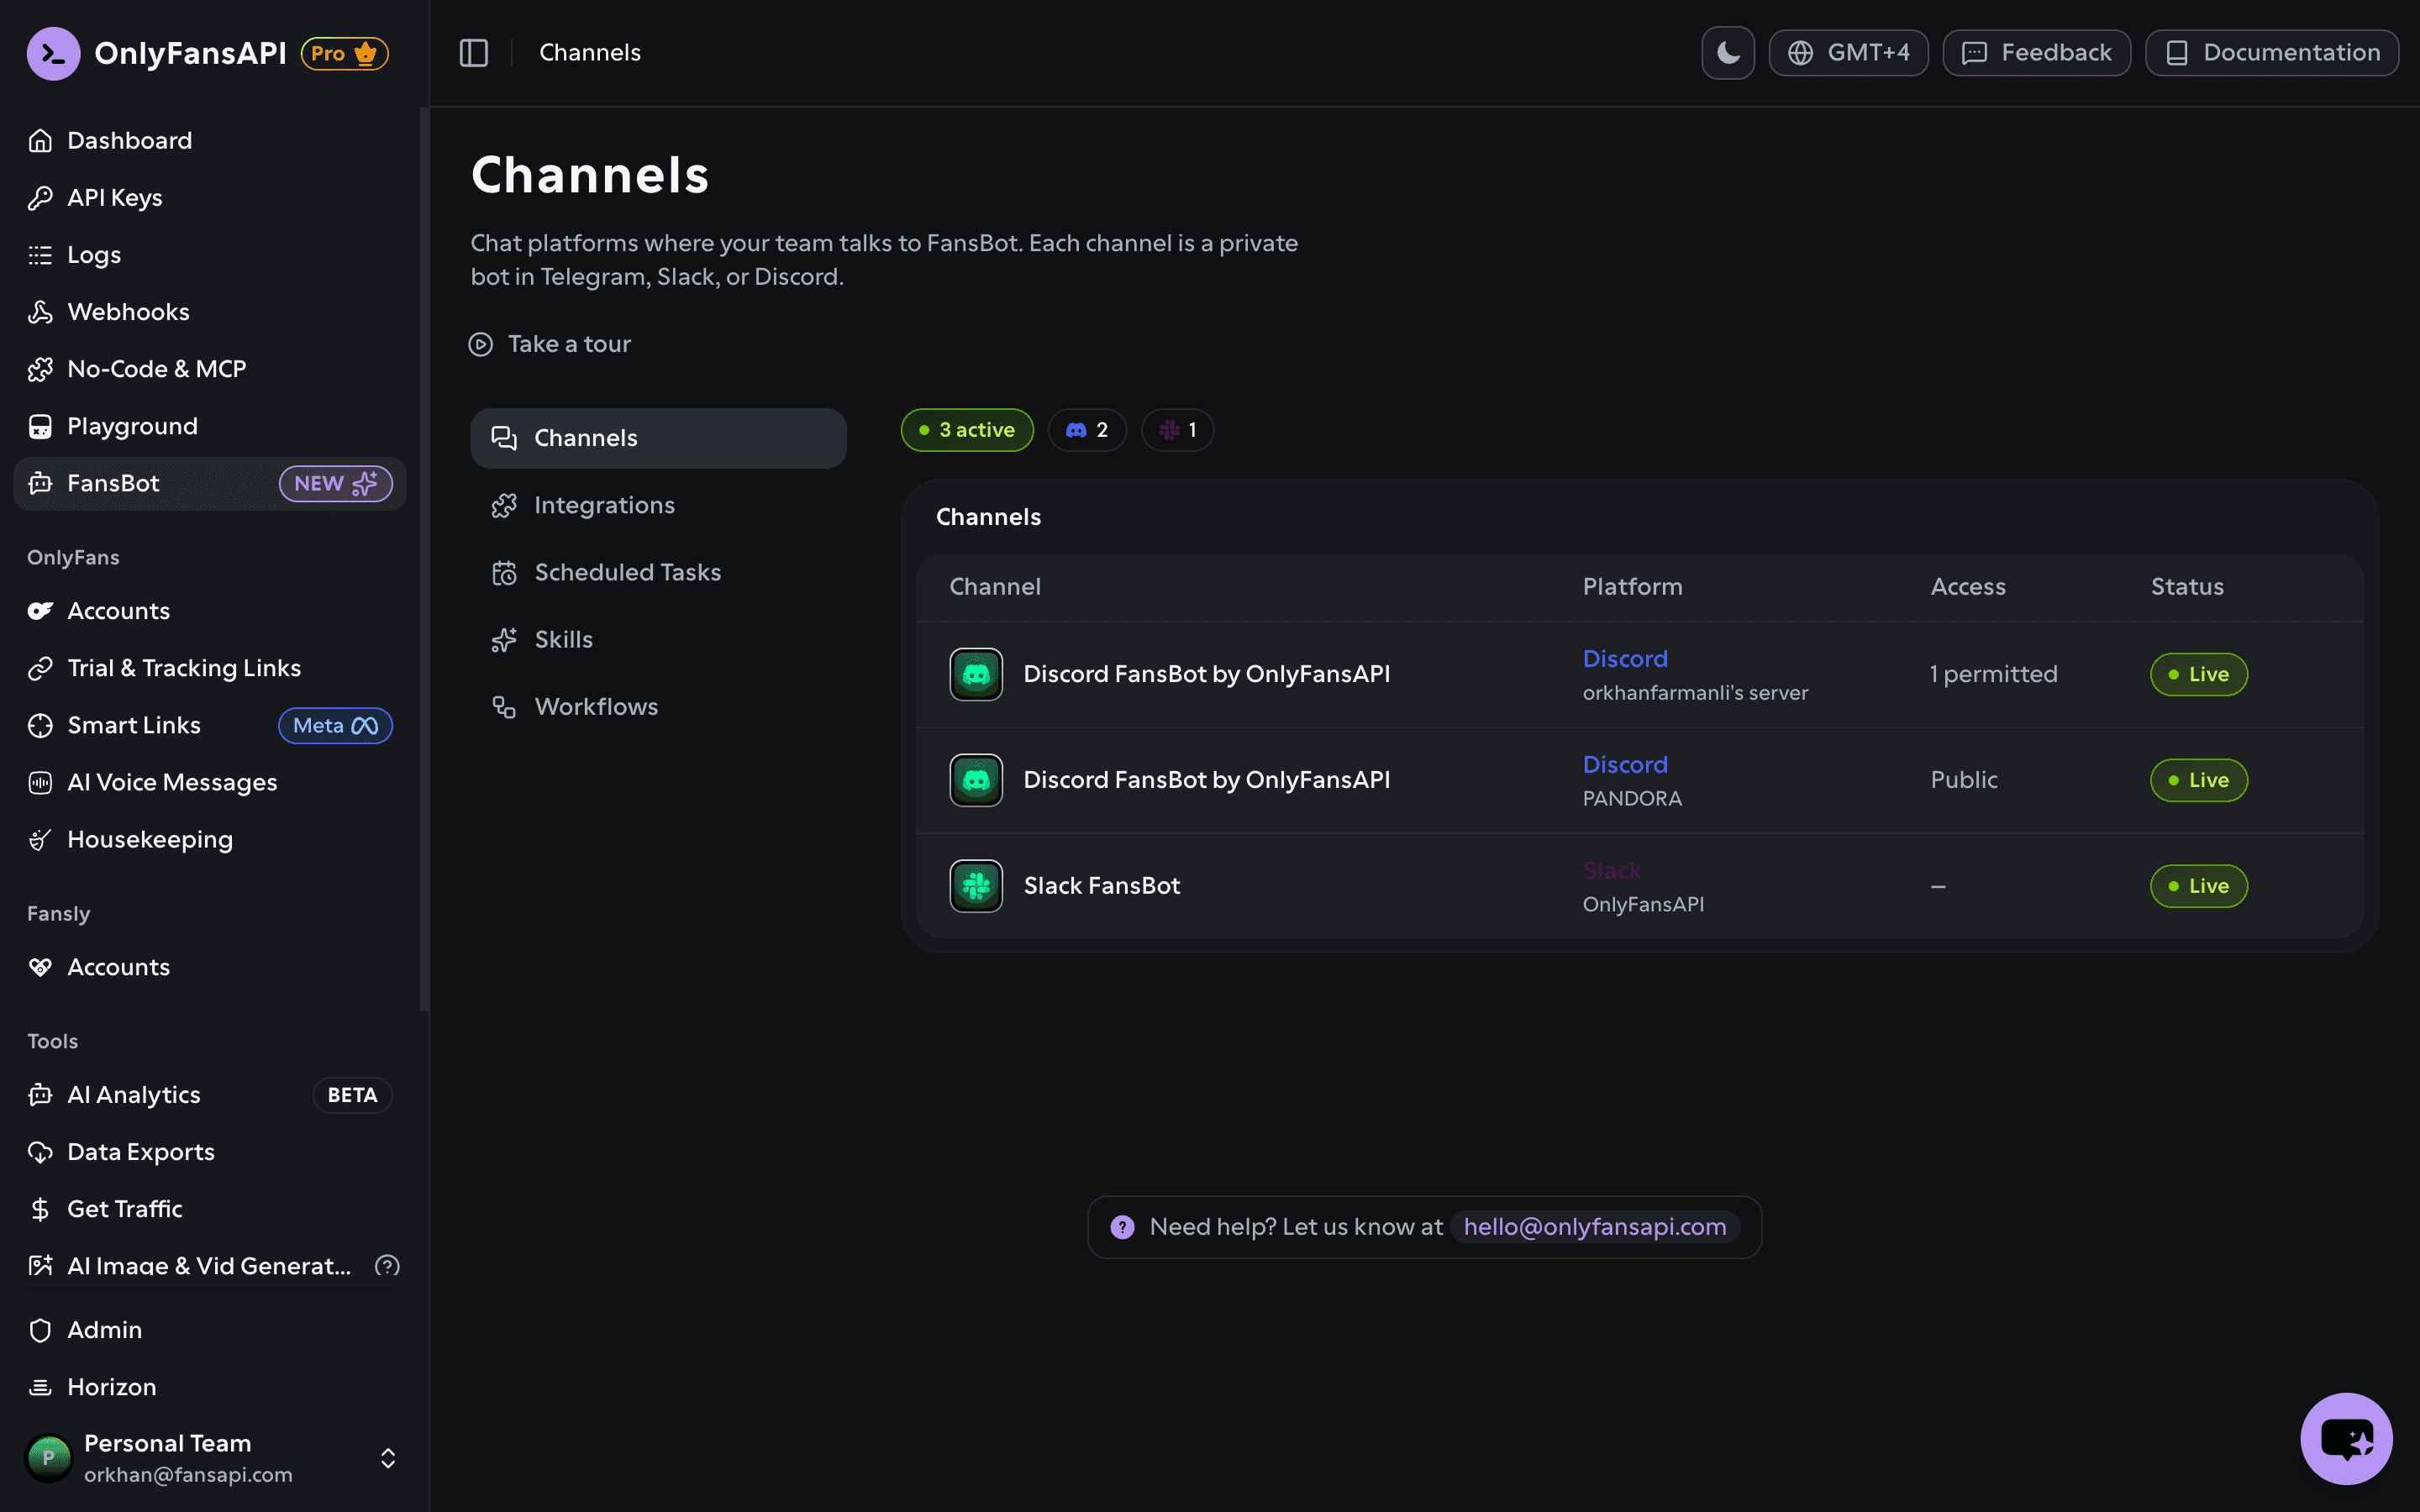Click 'Slack FansBot' channel name
This screenshot has width=2420, height=1512.
pyautogui.click(x=1102, y=886)
